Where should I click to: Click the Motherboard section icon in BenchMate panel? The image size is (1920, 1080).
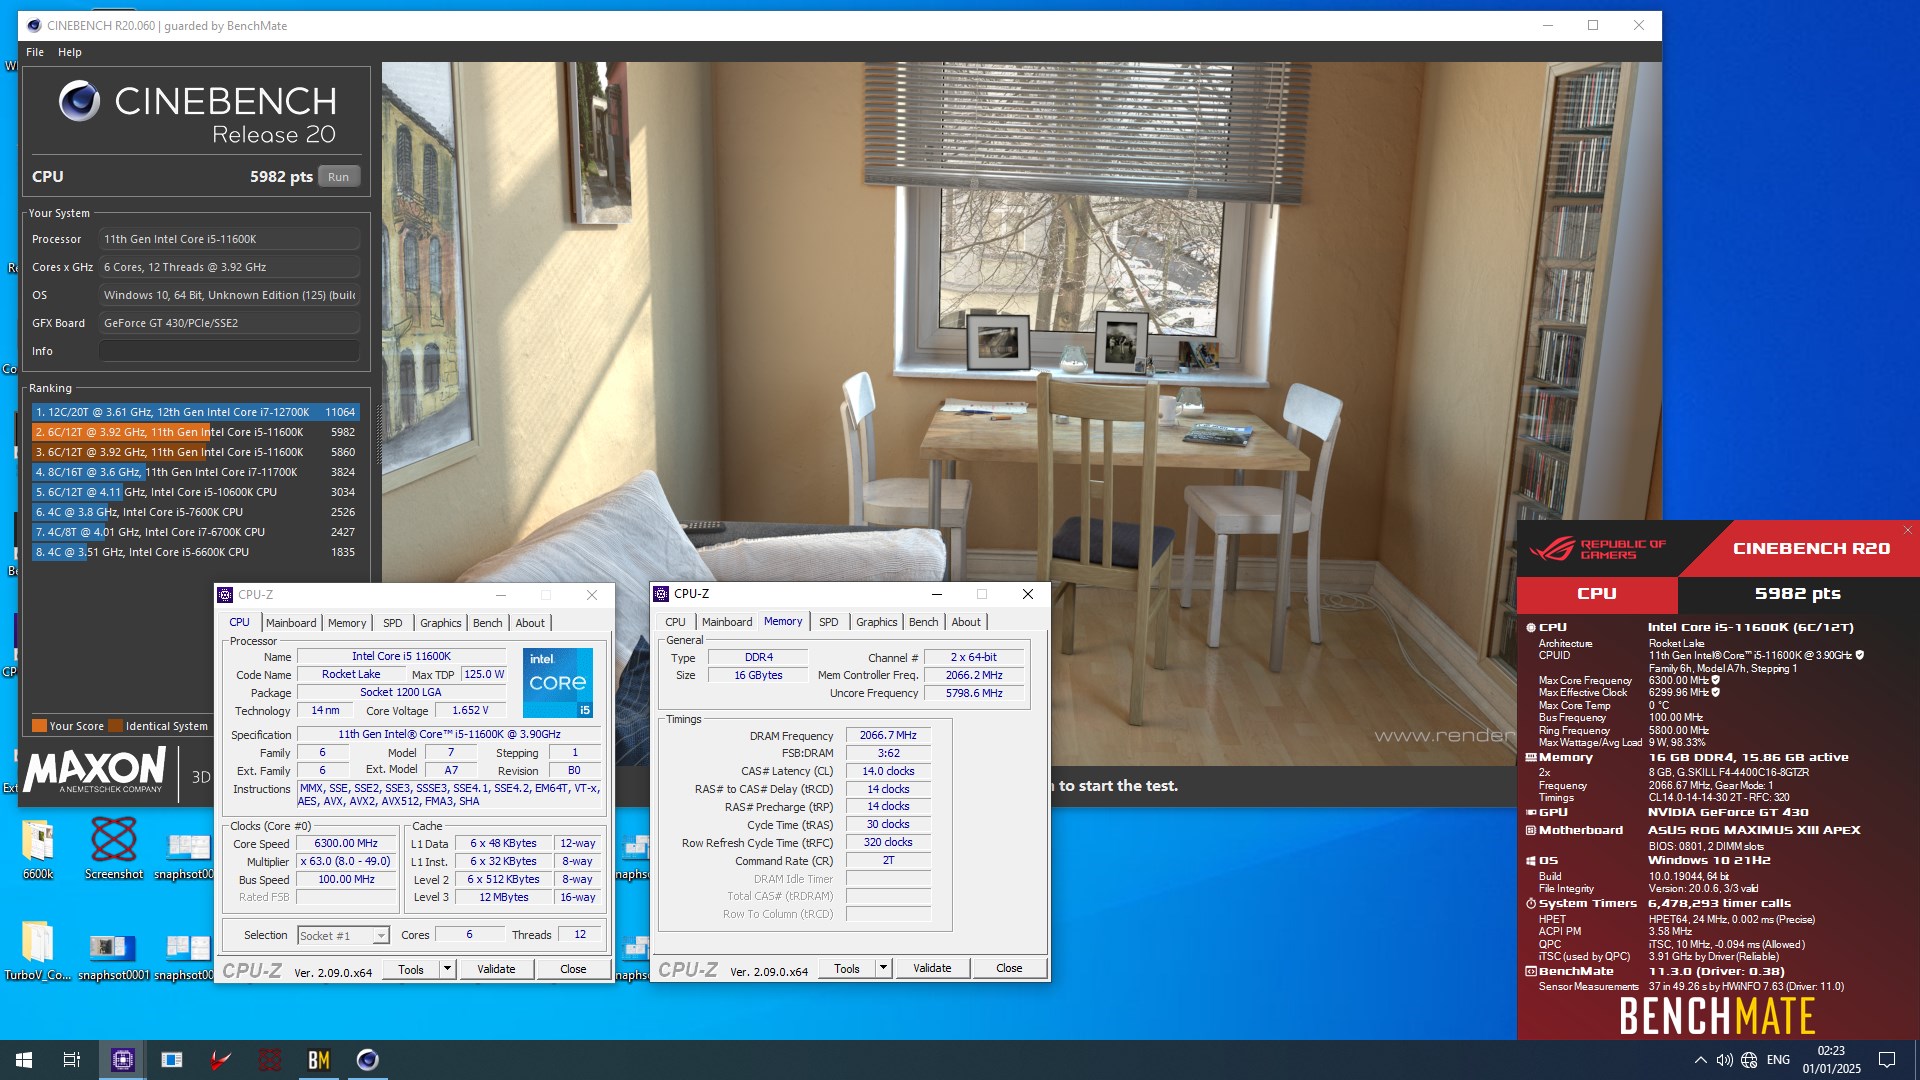1530,830
